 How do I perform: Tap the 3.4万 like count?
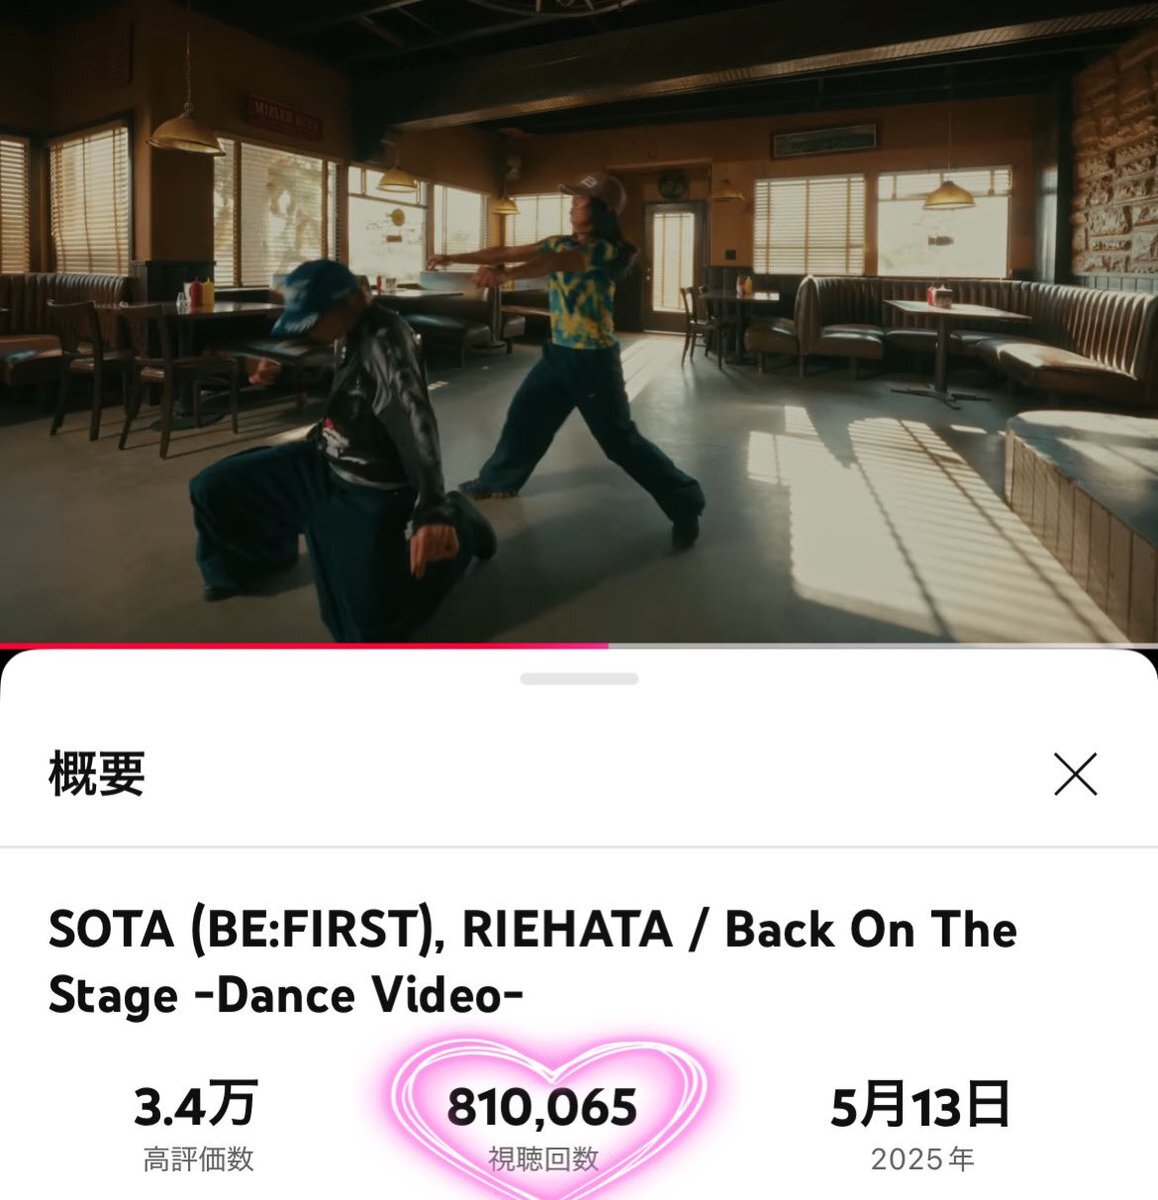point(197,1104)
